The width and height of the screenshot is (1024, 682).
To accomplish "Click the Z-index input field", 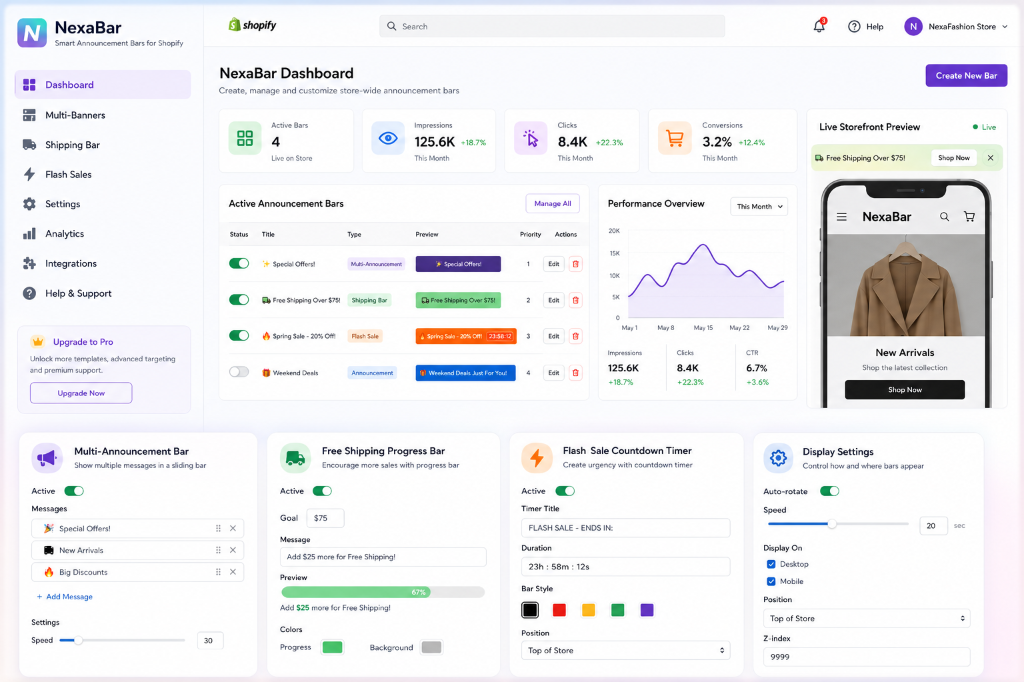I will 867,657.
